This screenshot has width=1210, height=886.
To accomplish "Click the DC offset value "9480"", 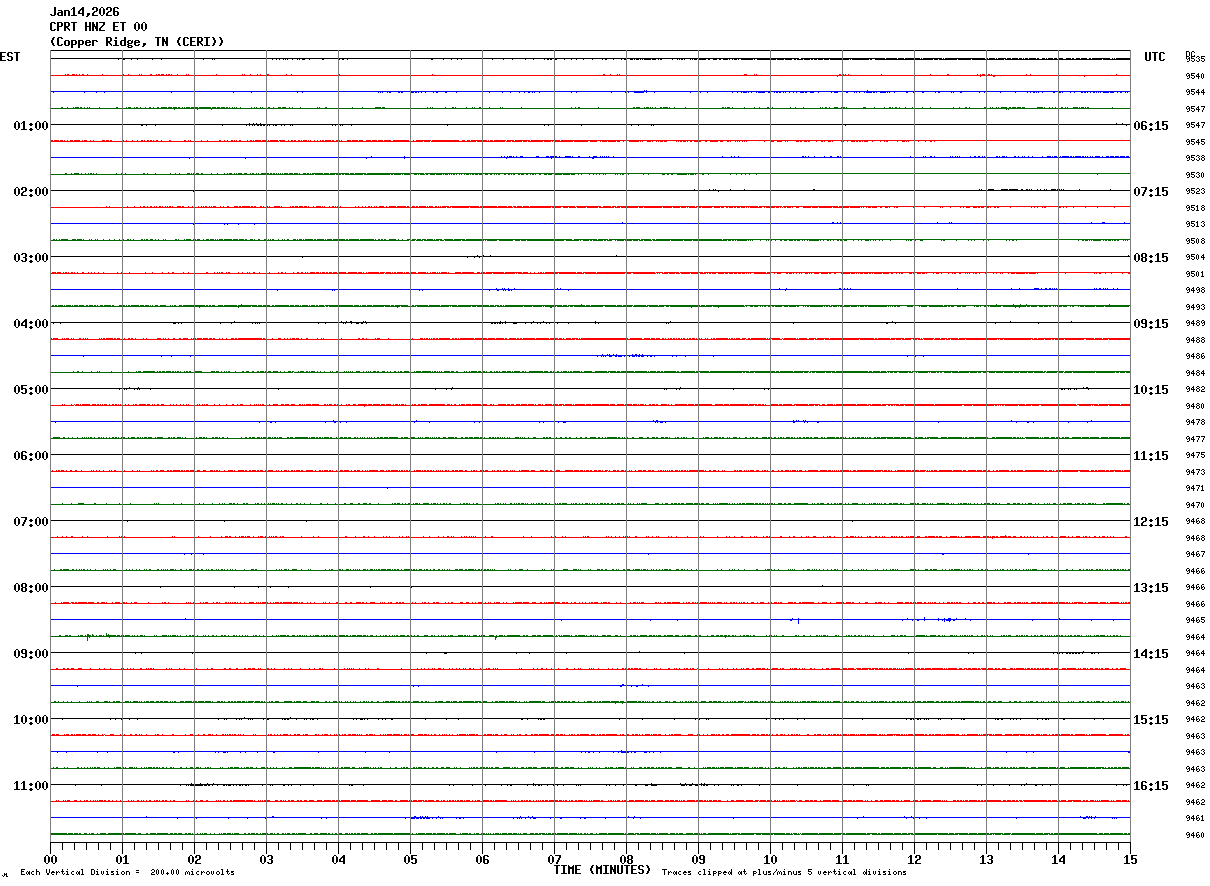I will [x=1195, y=406].
